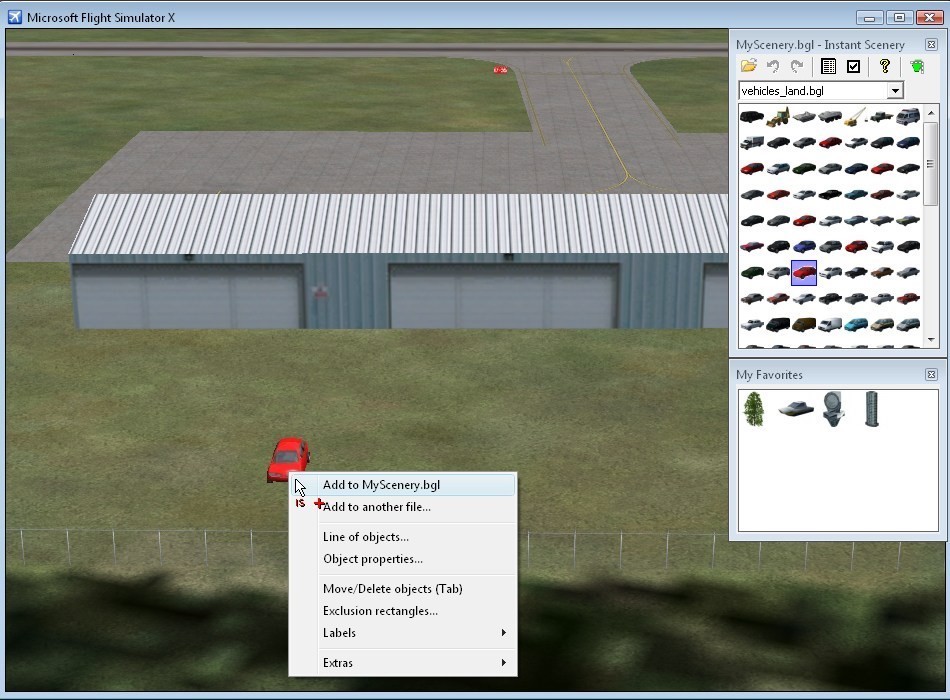Pick the boat in My Favorites

pos(796,409)
